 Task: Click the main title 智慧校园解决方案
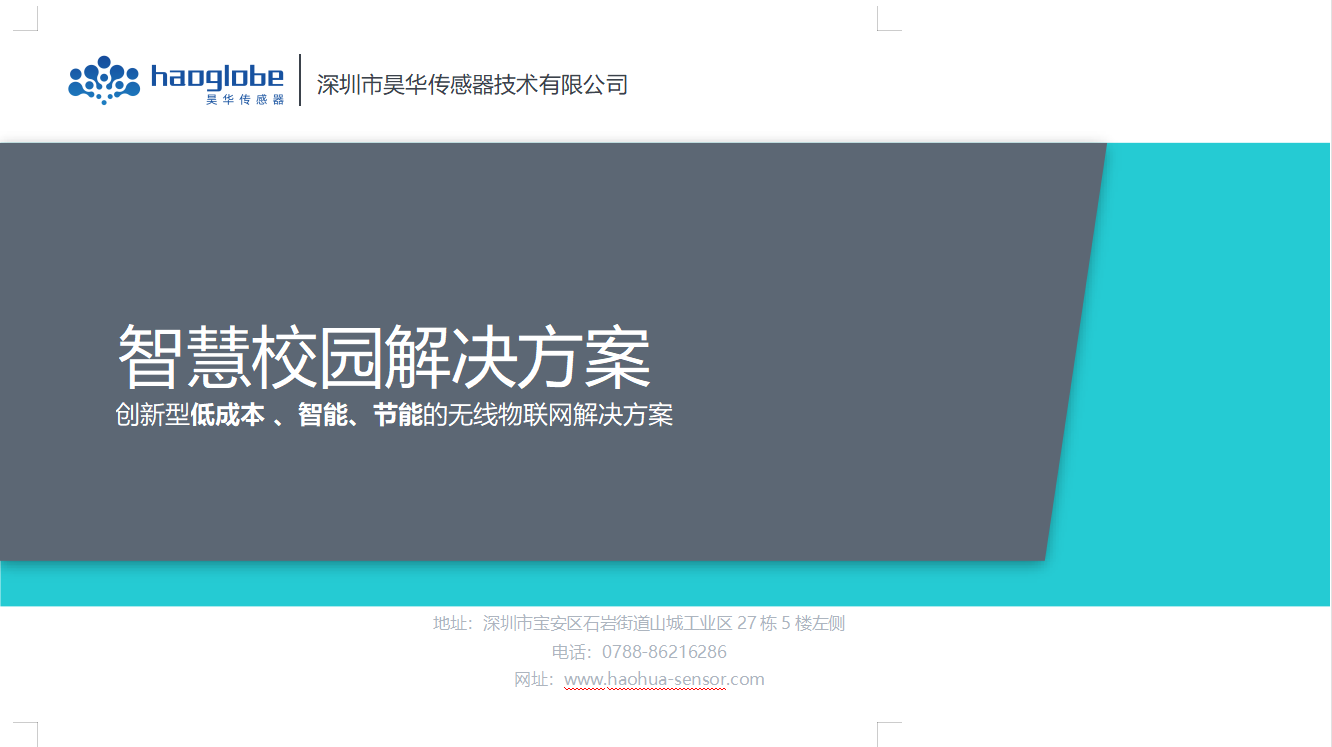click(384, 357)
